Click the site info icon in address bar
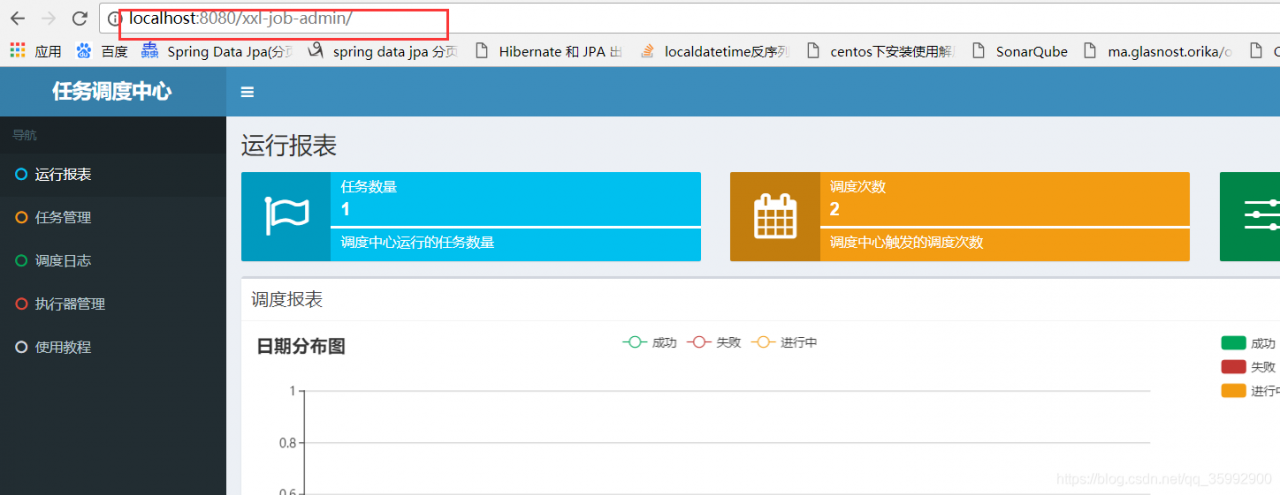 click(114, 19)
